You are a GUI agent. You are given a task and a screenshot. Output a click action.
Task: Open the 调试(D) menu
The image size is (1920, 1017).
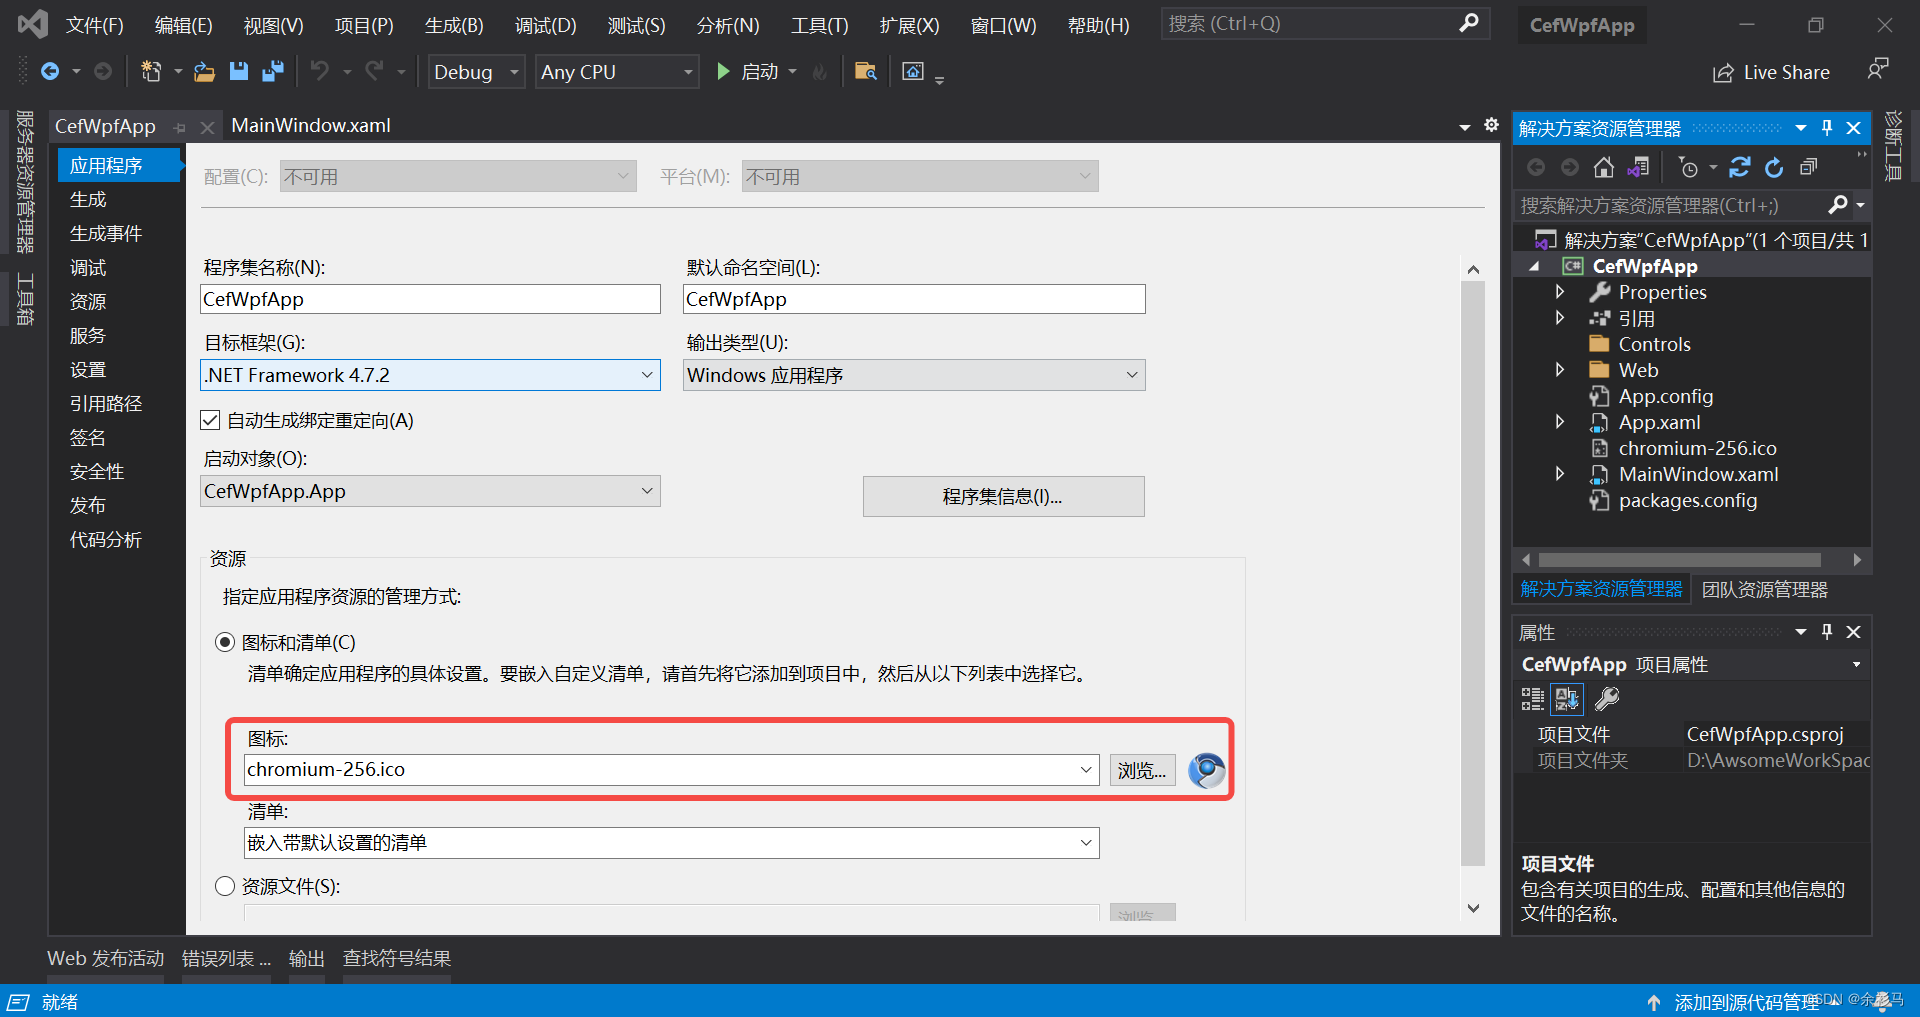pos(544,25)
